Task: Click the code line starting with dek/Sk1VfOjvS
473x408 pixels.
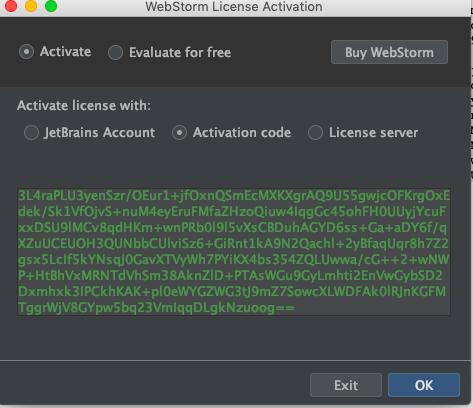Action: click(x=232, y=211)
